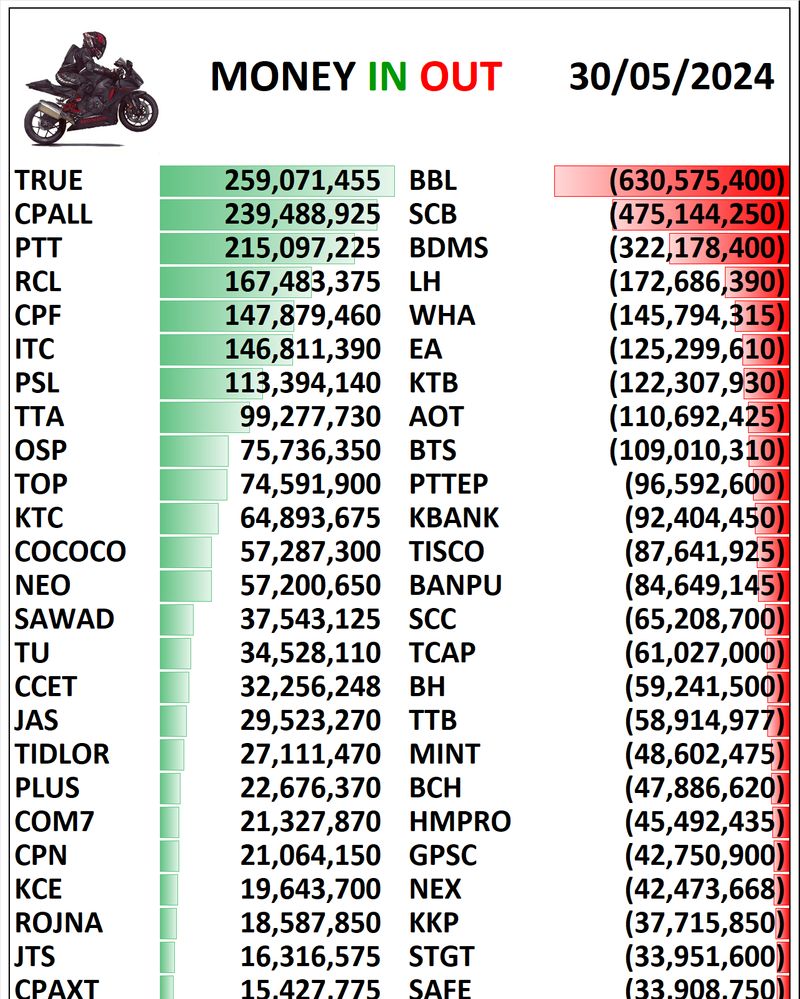The width and height of the screenshot is (800, 999).
Task: Select the RCL ticker in inflow list
Action: tap(38, 282)
